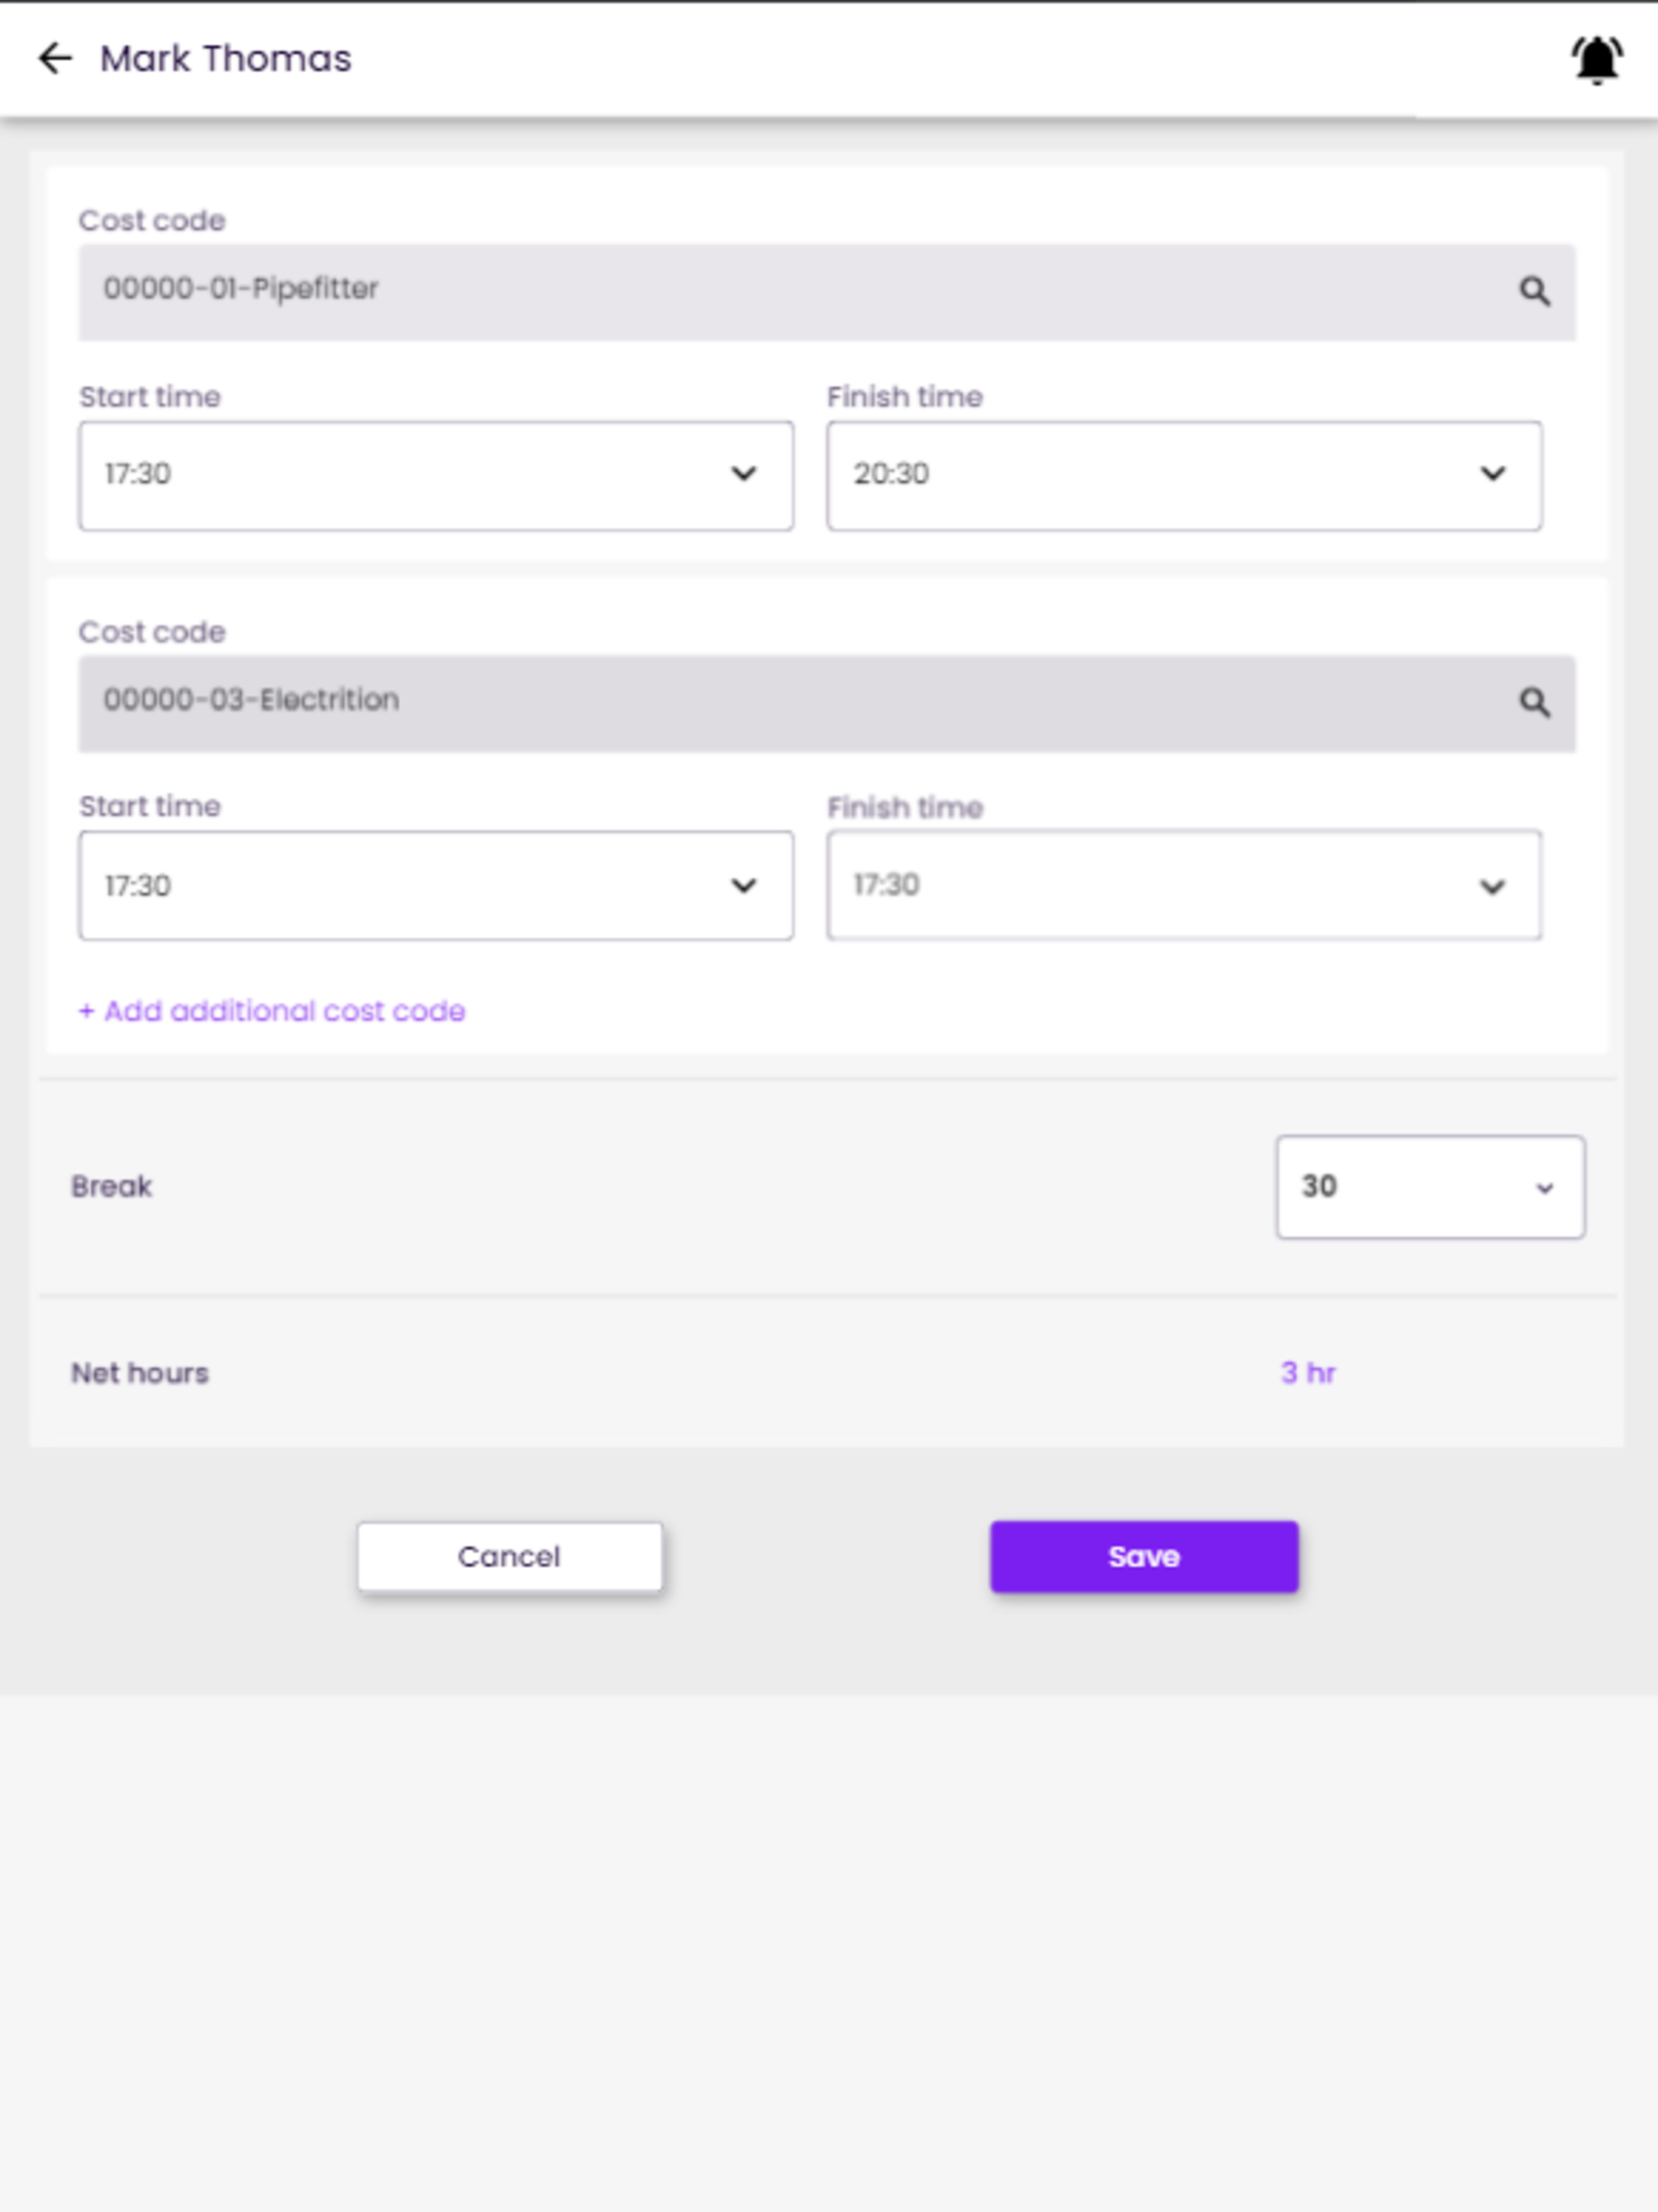The width and height of the screenshot is (1658, 2212).
Task: Go back using the arrow beside Mark Thomas
Action: click(x=55, y=59)
